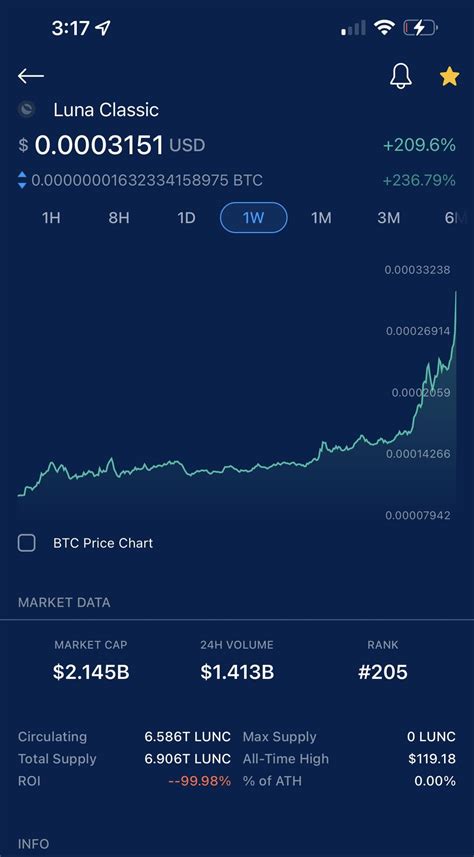Viewport: 474px width, 857px height.
Task: Tap the rank #205 value
Action: point(383,672)
